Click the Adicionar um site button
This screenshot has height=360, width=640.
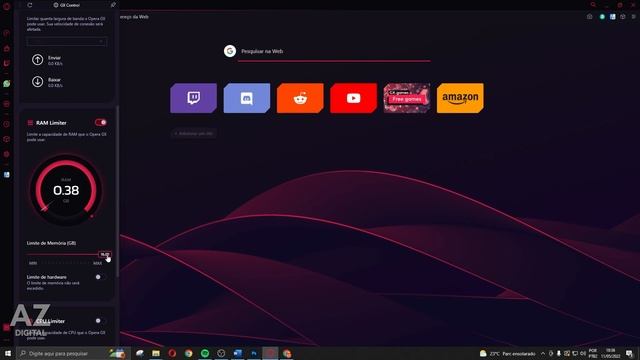point(194,133)
